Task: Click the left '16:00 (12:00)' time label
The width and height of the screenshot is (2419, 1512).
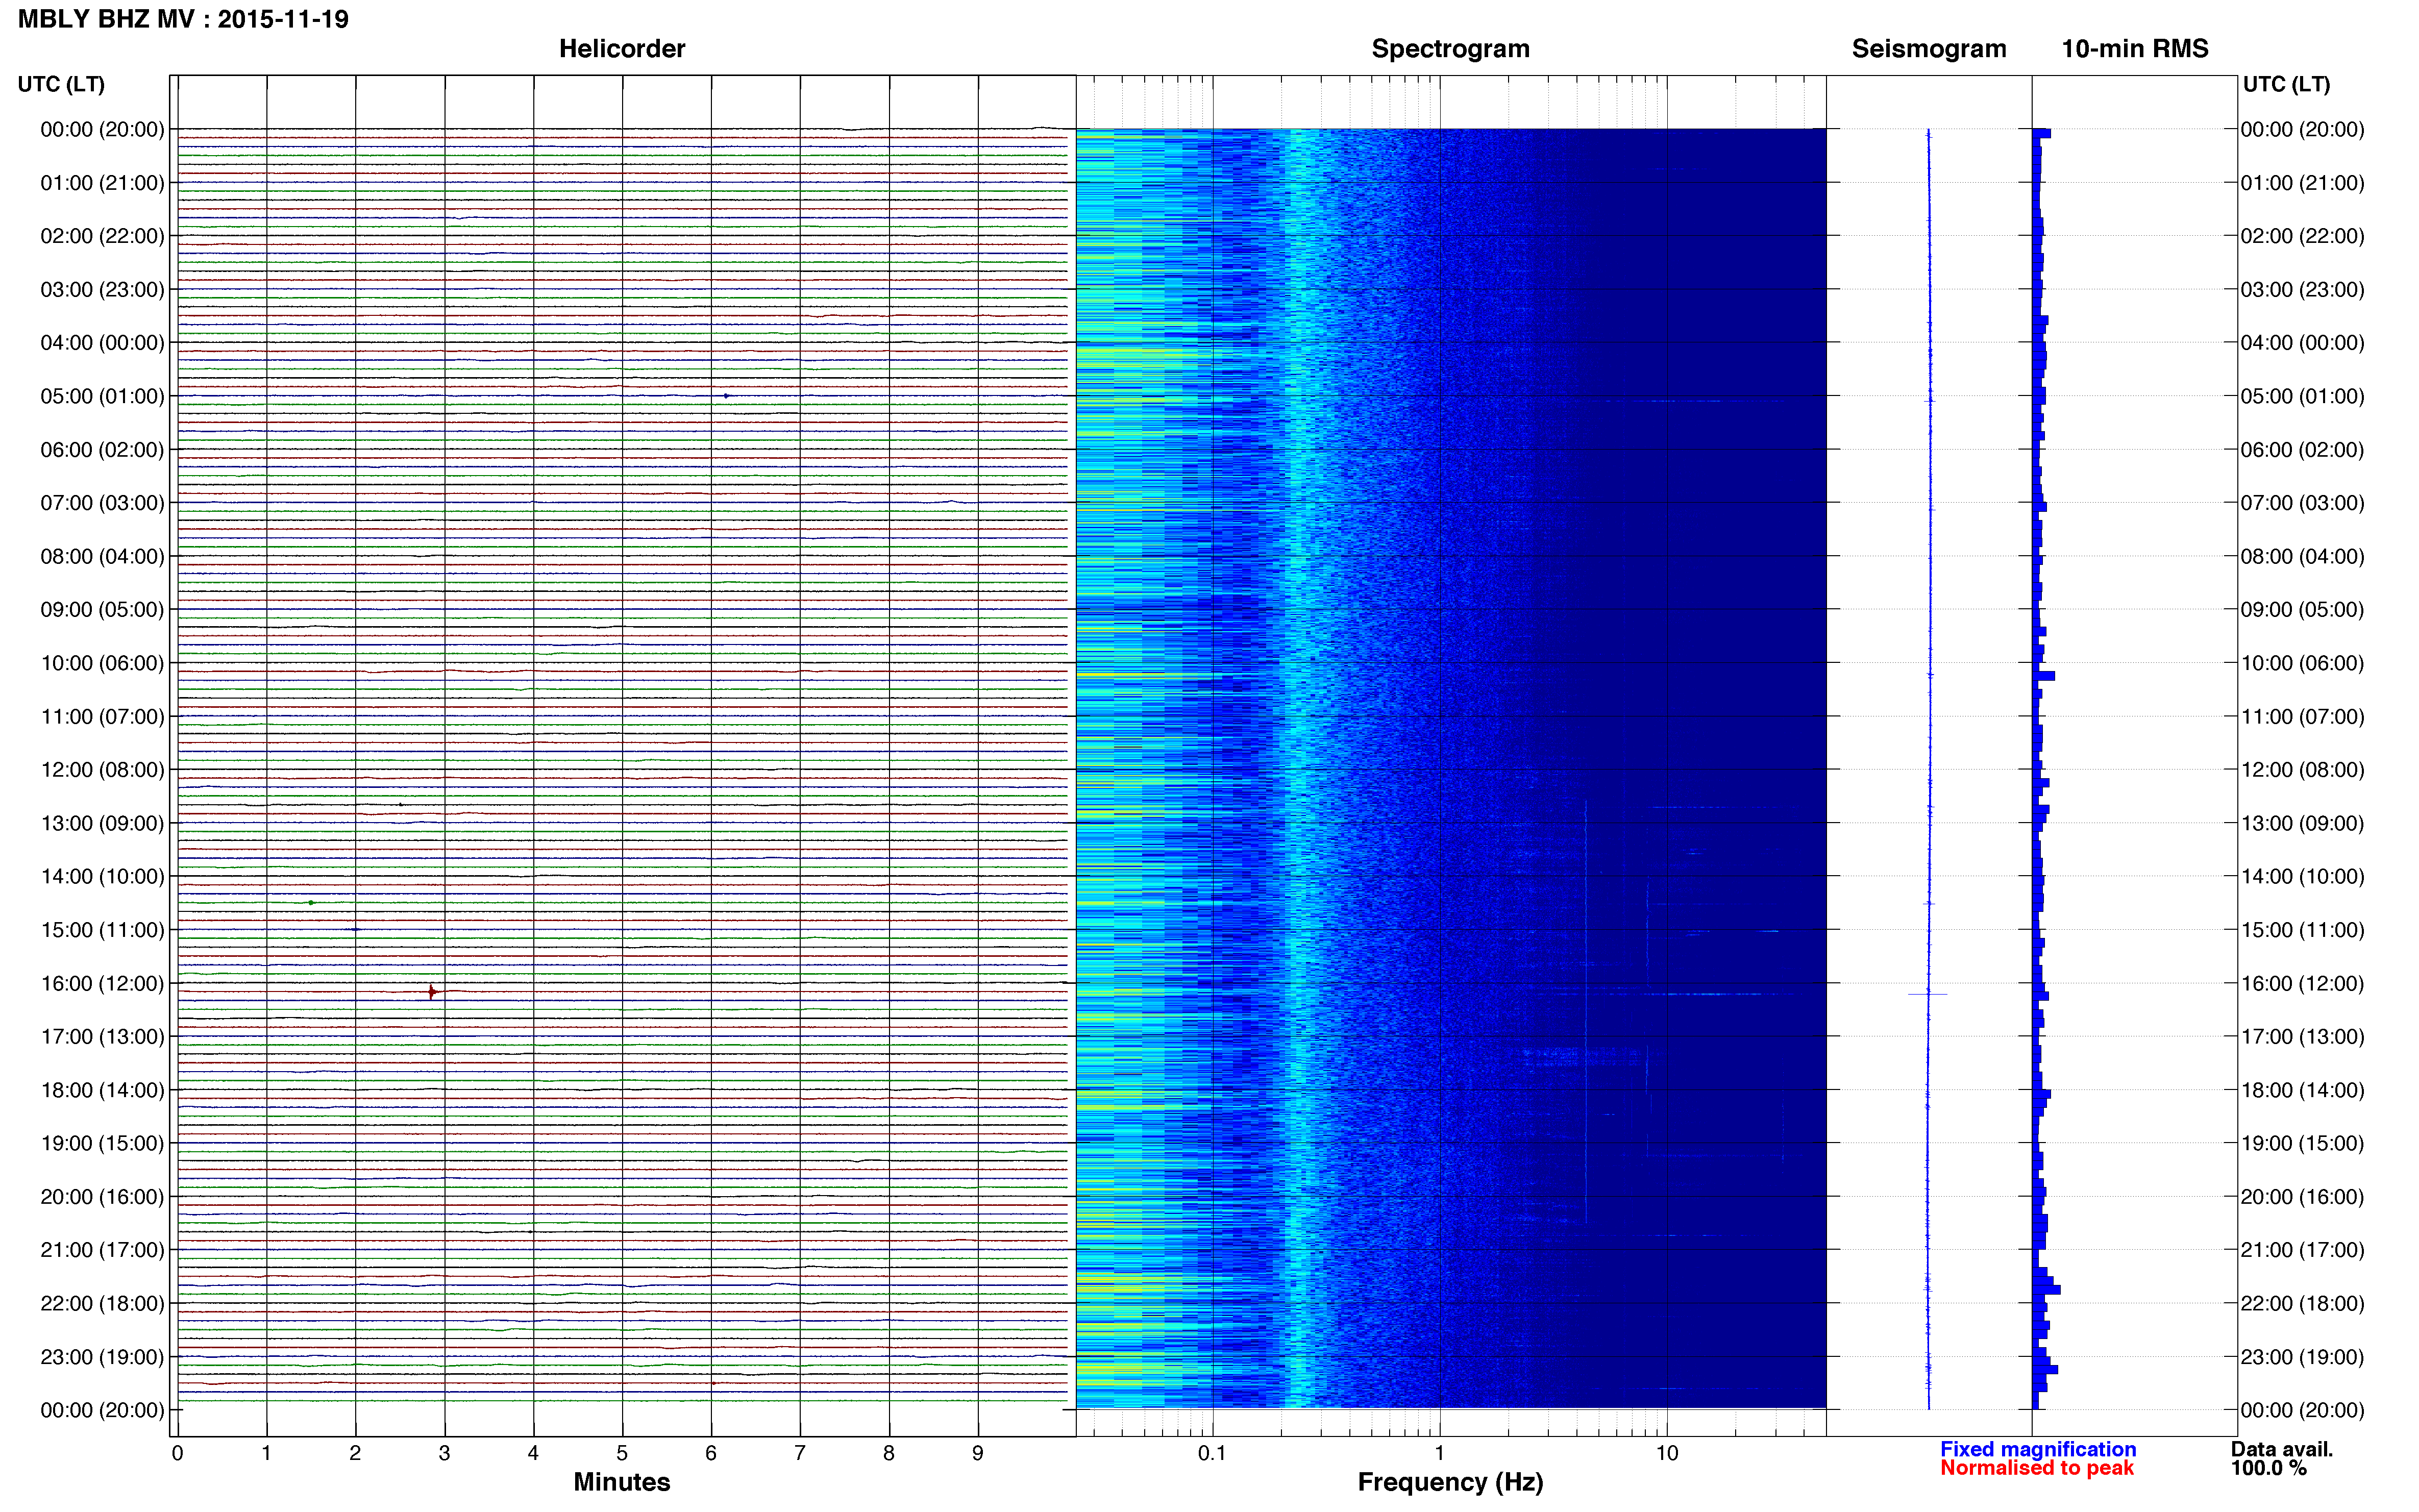Action: [102, 983]
